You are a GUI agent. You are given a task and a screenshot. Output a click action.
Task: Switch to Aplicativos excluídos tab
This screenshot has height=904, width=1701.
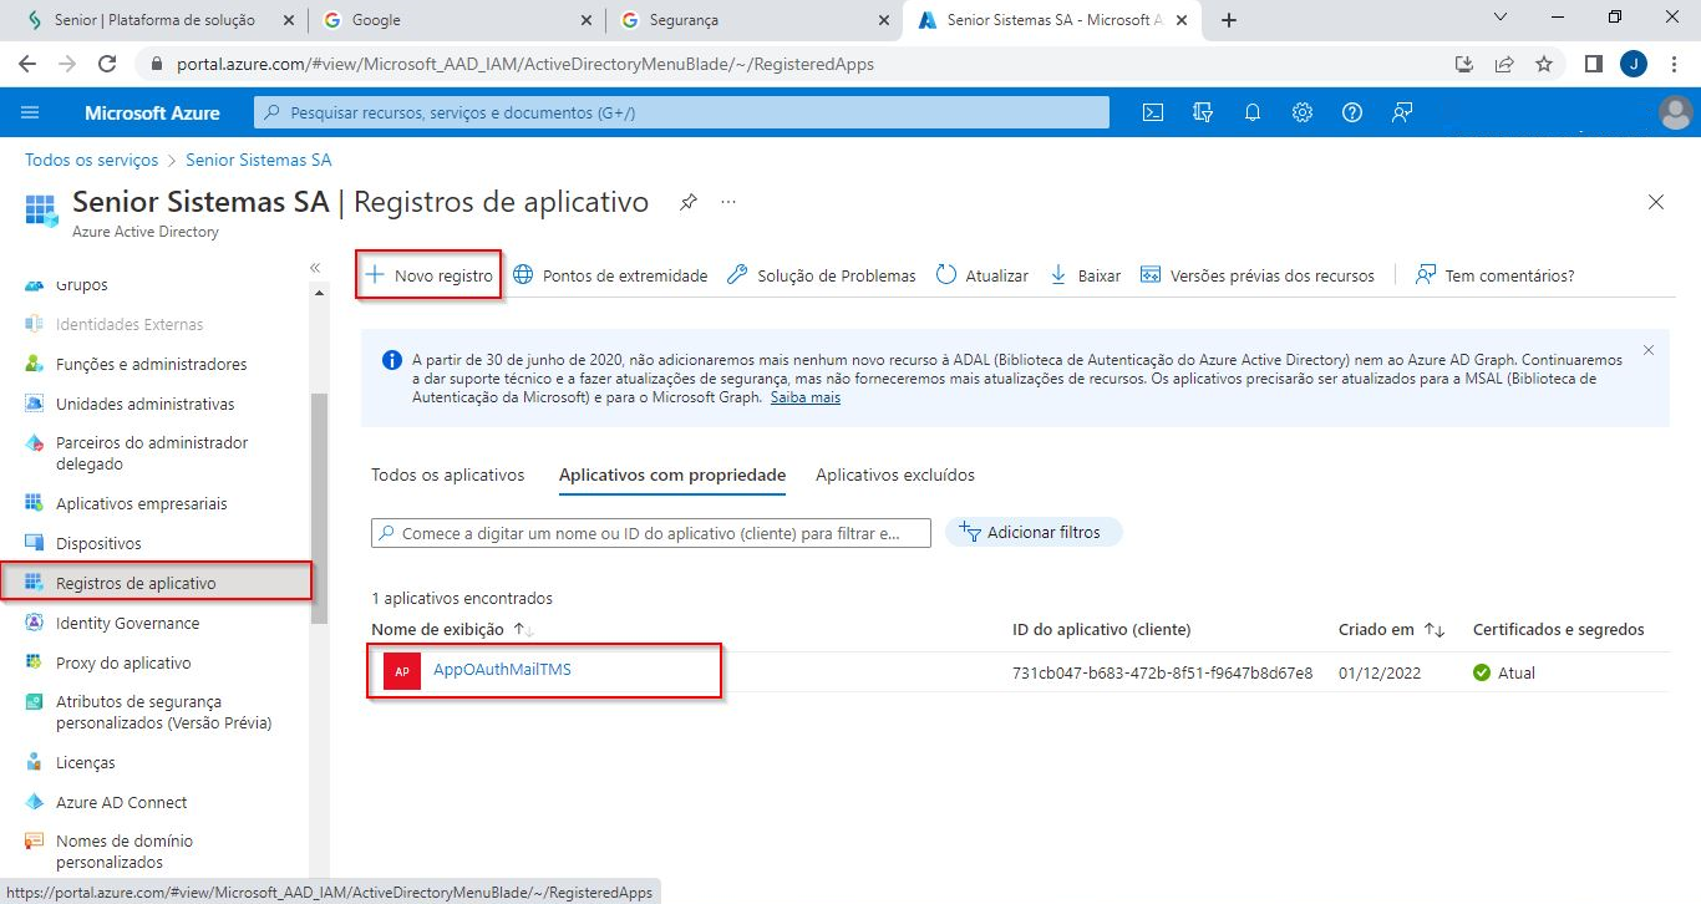coord(895,475)
